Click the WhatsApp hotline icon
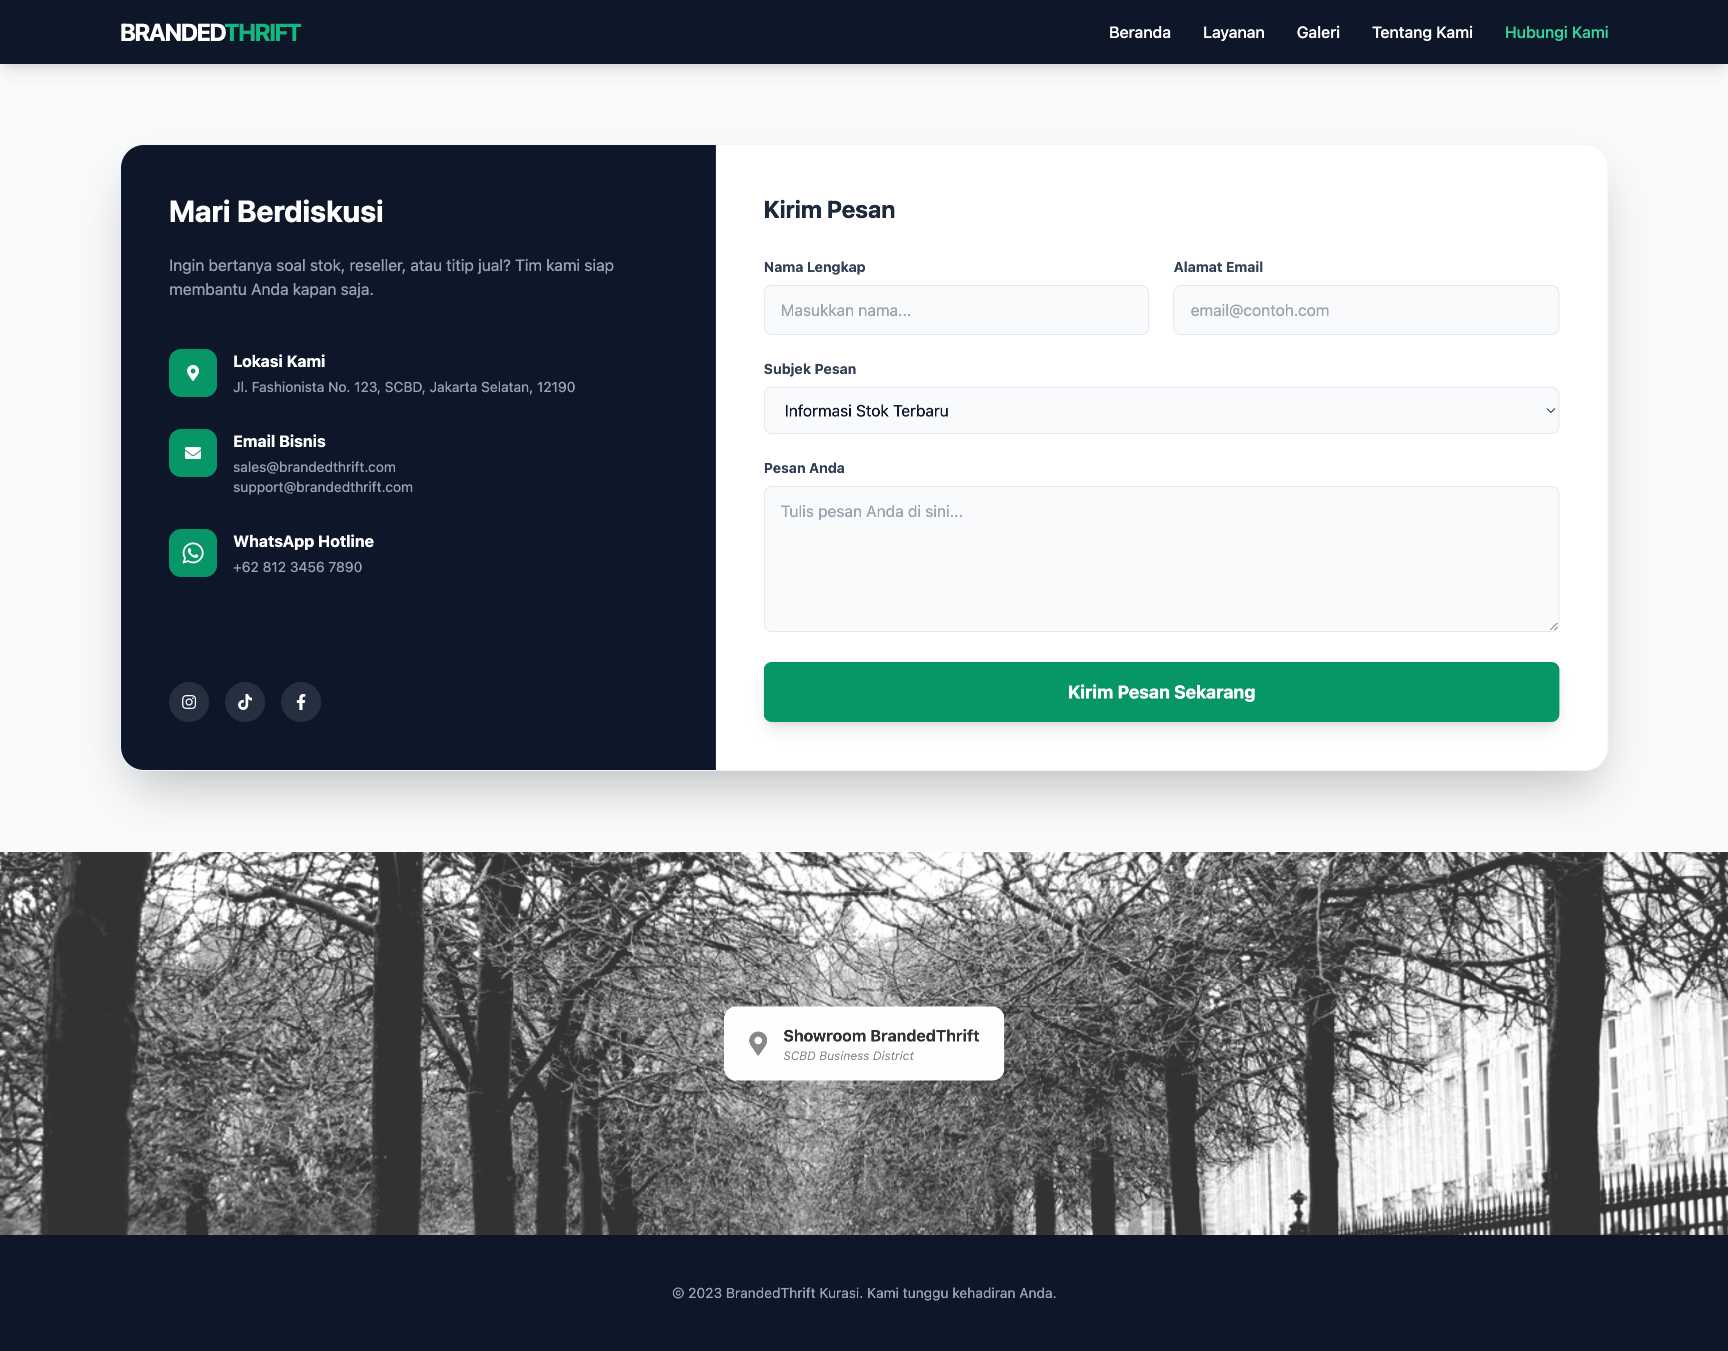 pos(193,553)
